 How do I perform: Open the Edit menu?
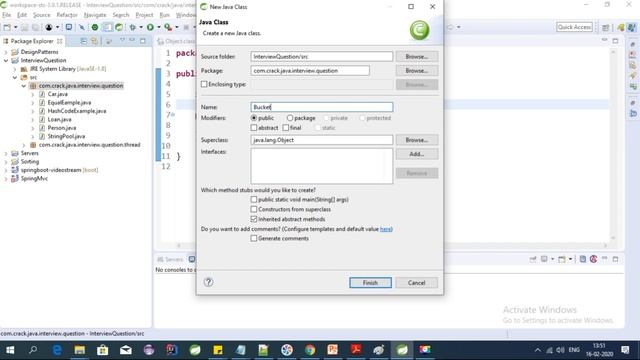click(x=22, y=15)
